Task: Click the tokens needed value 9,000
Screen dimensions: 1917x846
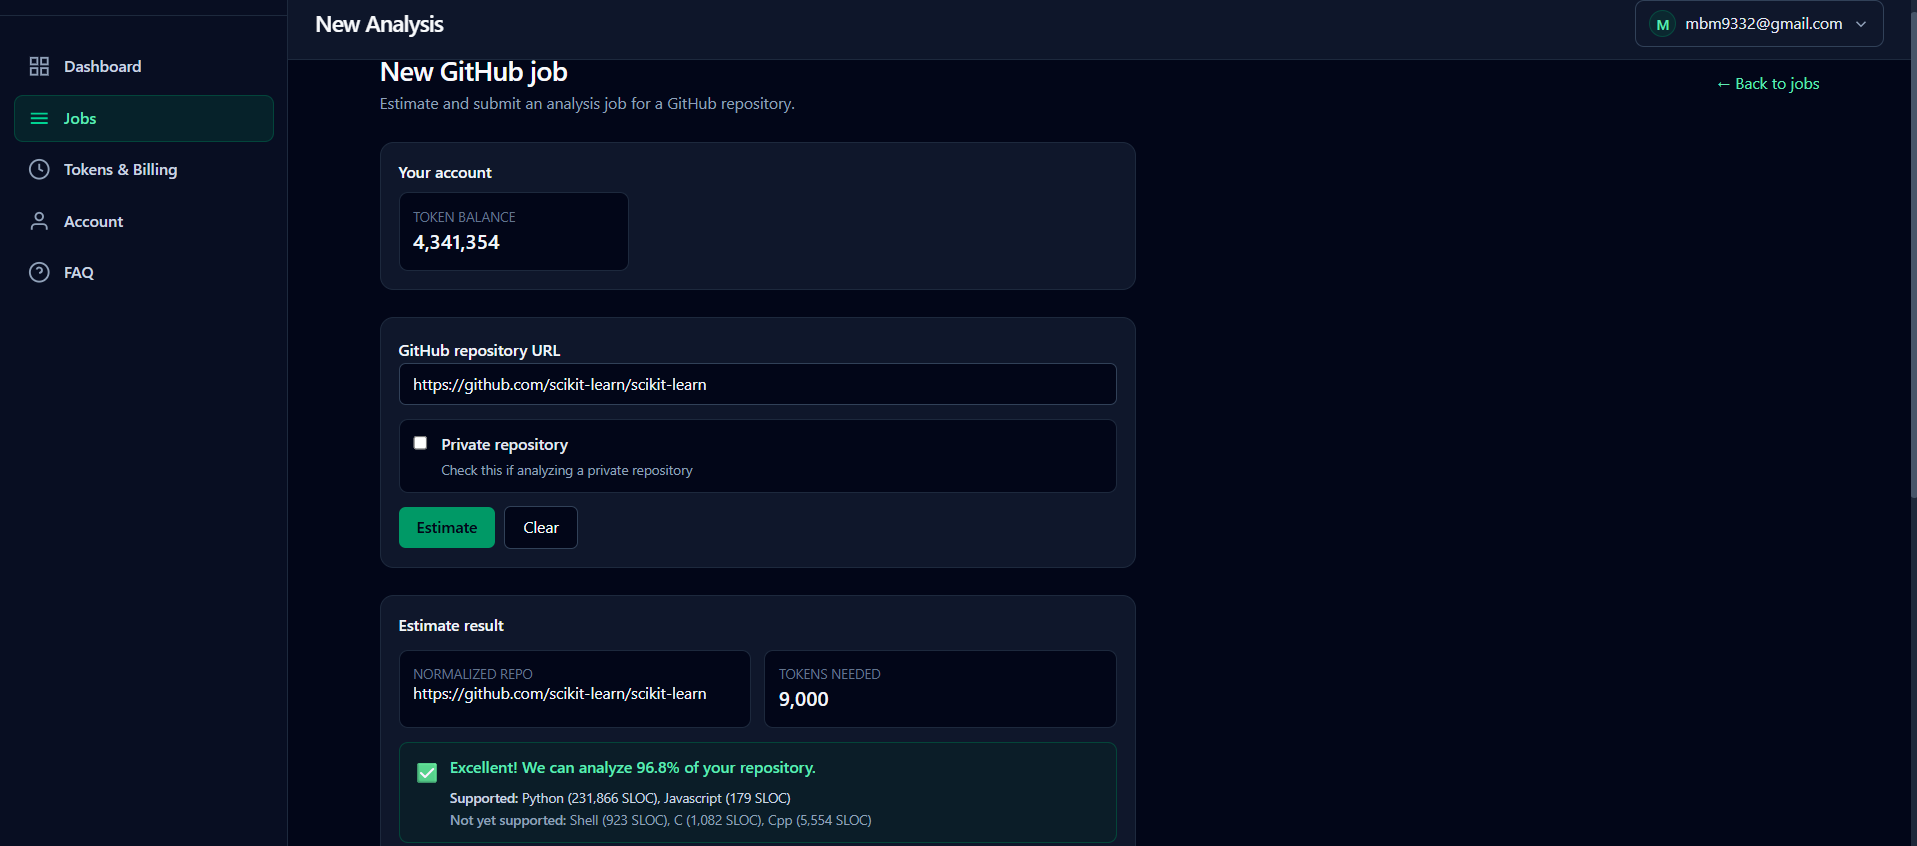Action: [x=804, y=699]
